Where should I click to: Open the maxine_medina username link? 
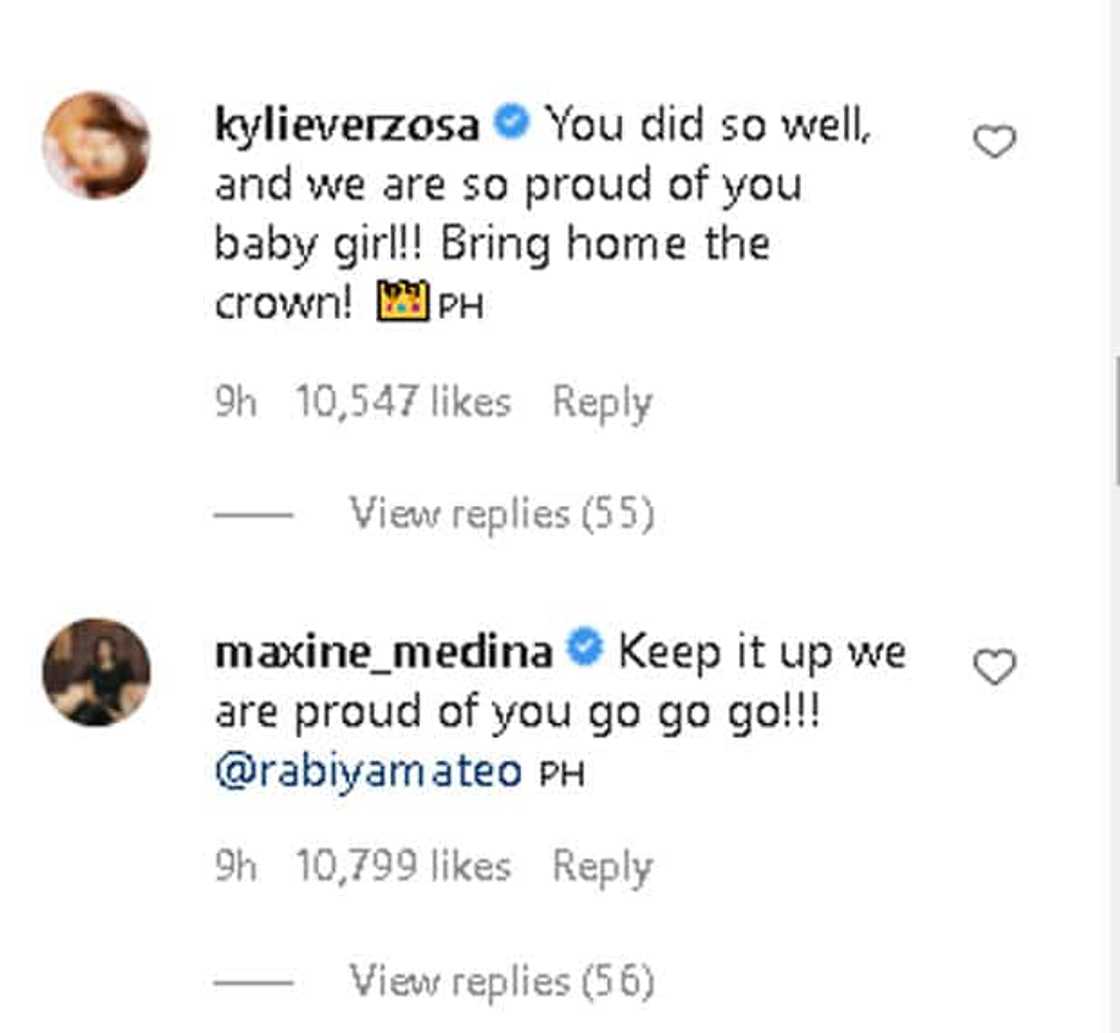click(x=384, y=653)
